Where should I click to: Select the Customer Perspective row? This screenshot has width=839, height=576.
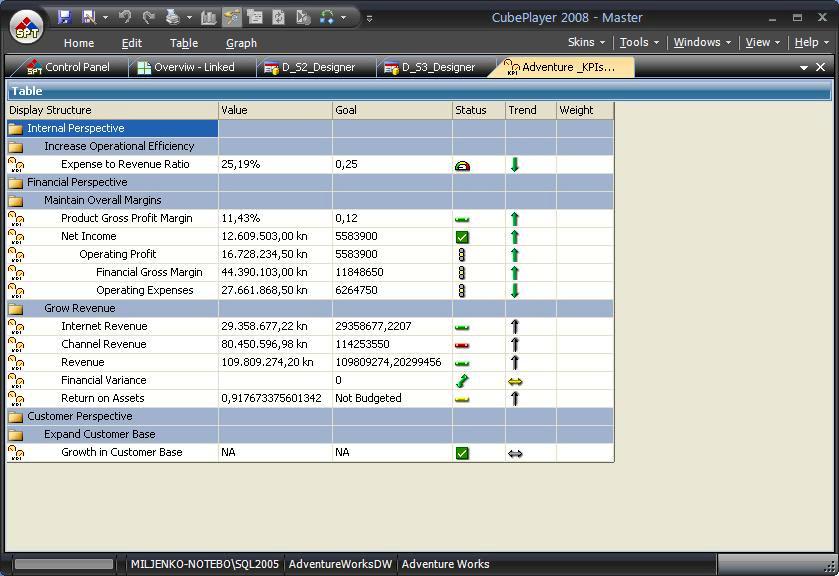point(310,416)
